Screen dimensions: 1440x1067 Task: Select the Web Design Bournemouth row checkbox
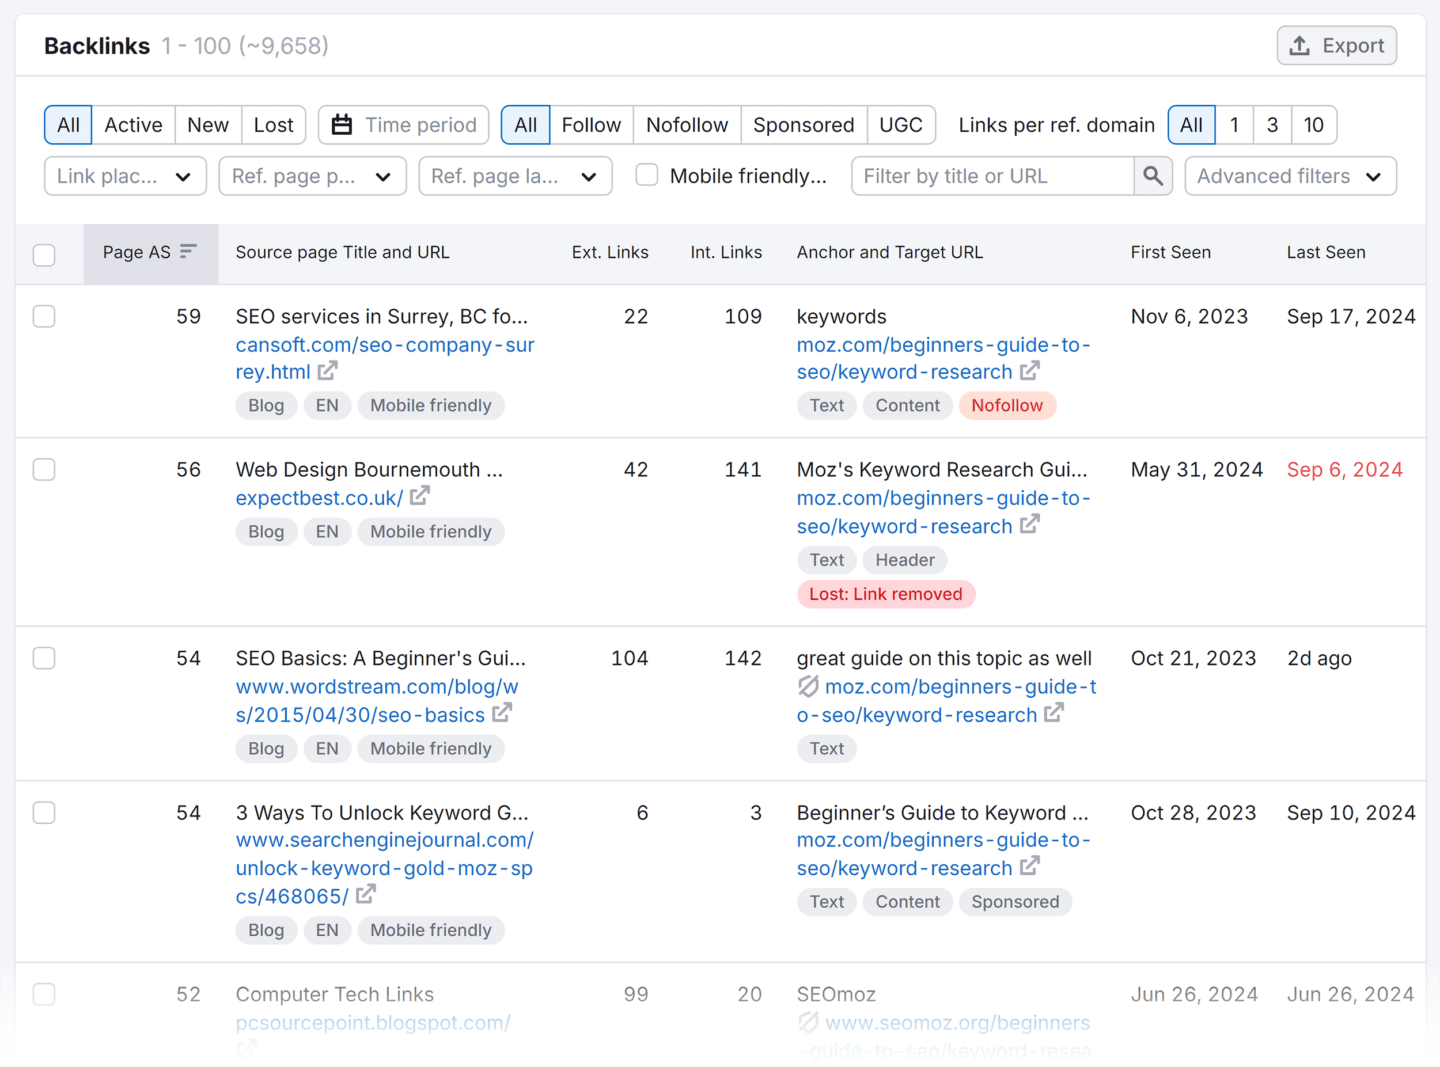tap(44, 469)
